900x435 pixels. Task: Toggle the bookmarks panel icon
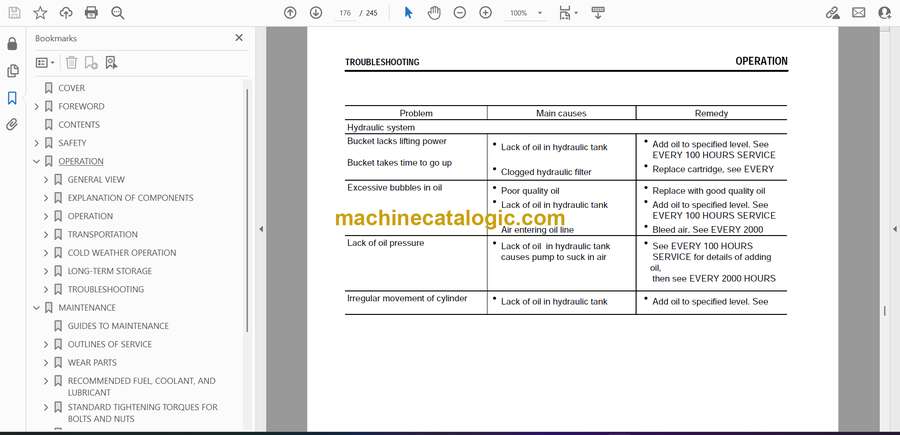coord(12,98)
